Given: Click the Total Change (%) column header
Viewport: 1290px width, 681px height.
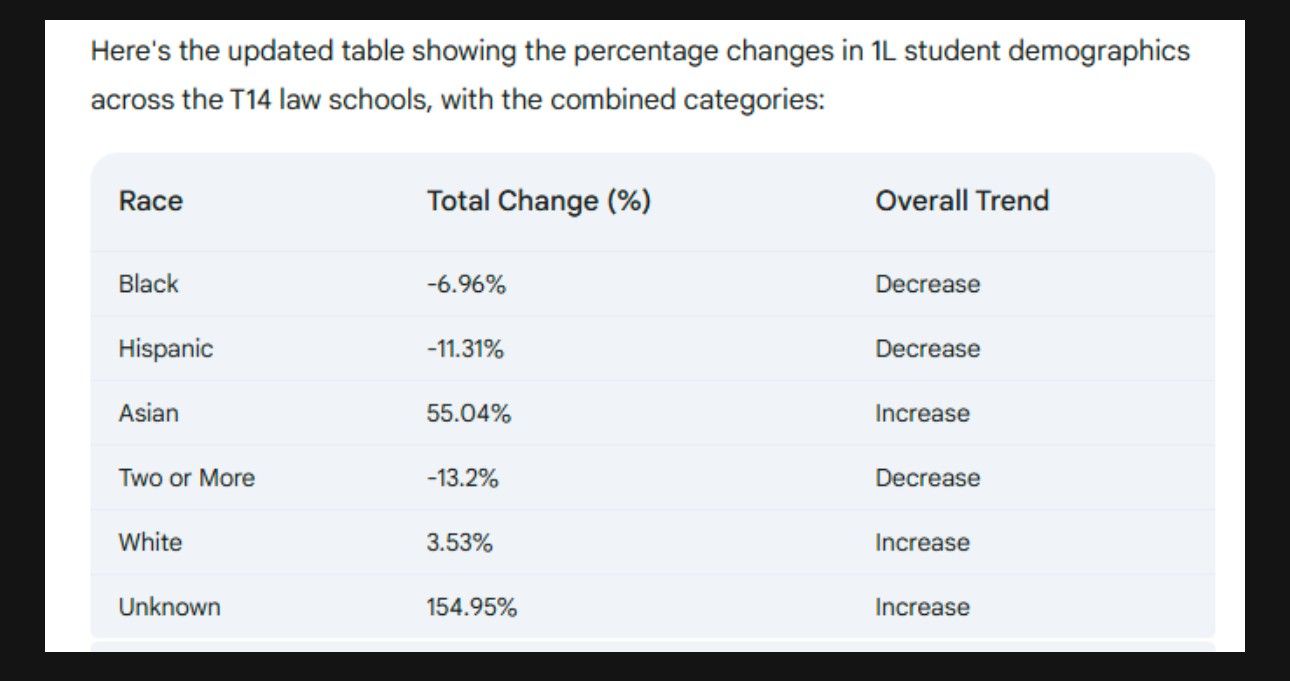Looking at the screenshot, I should click(539, 201).
